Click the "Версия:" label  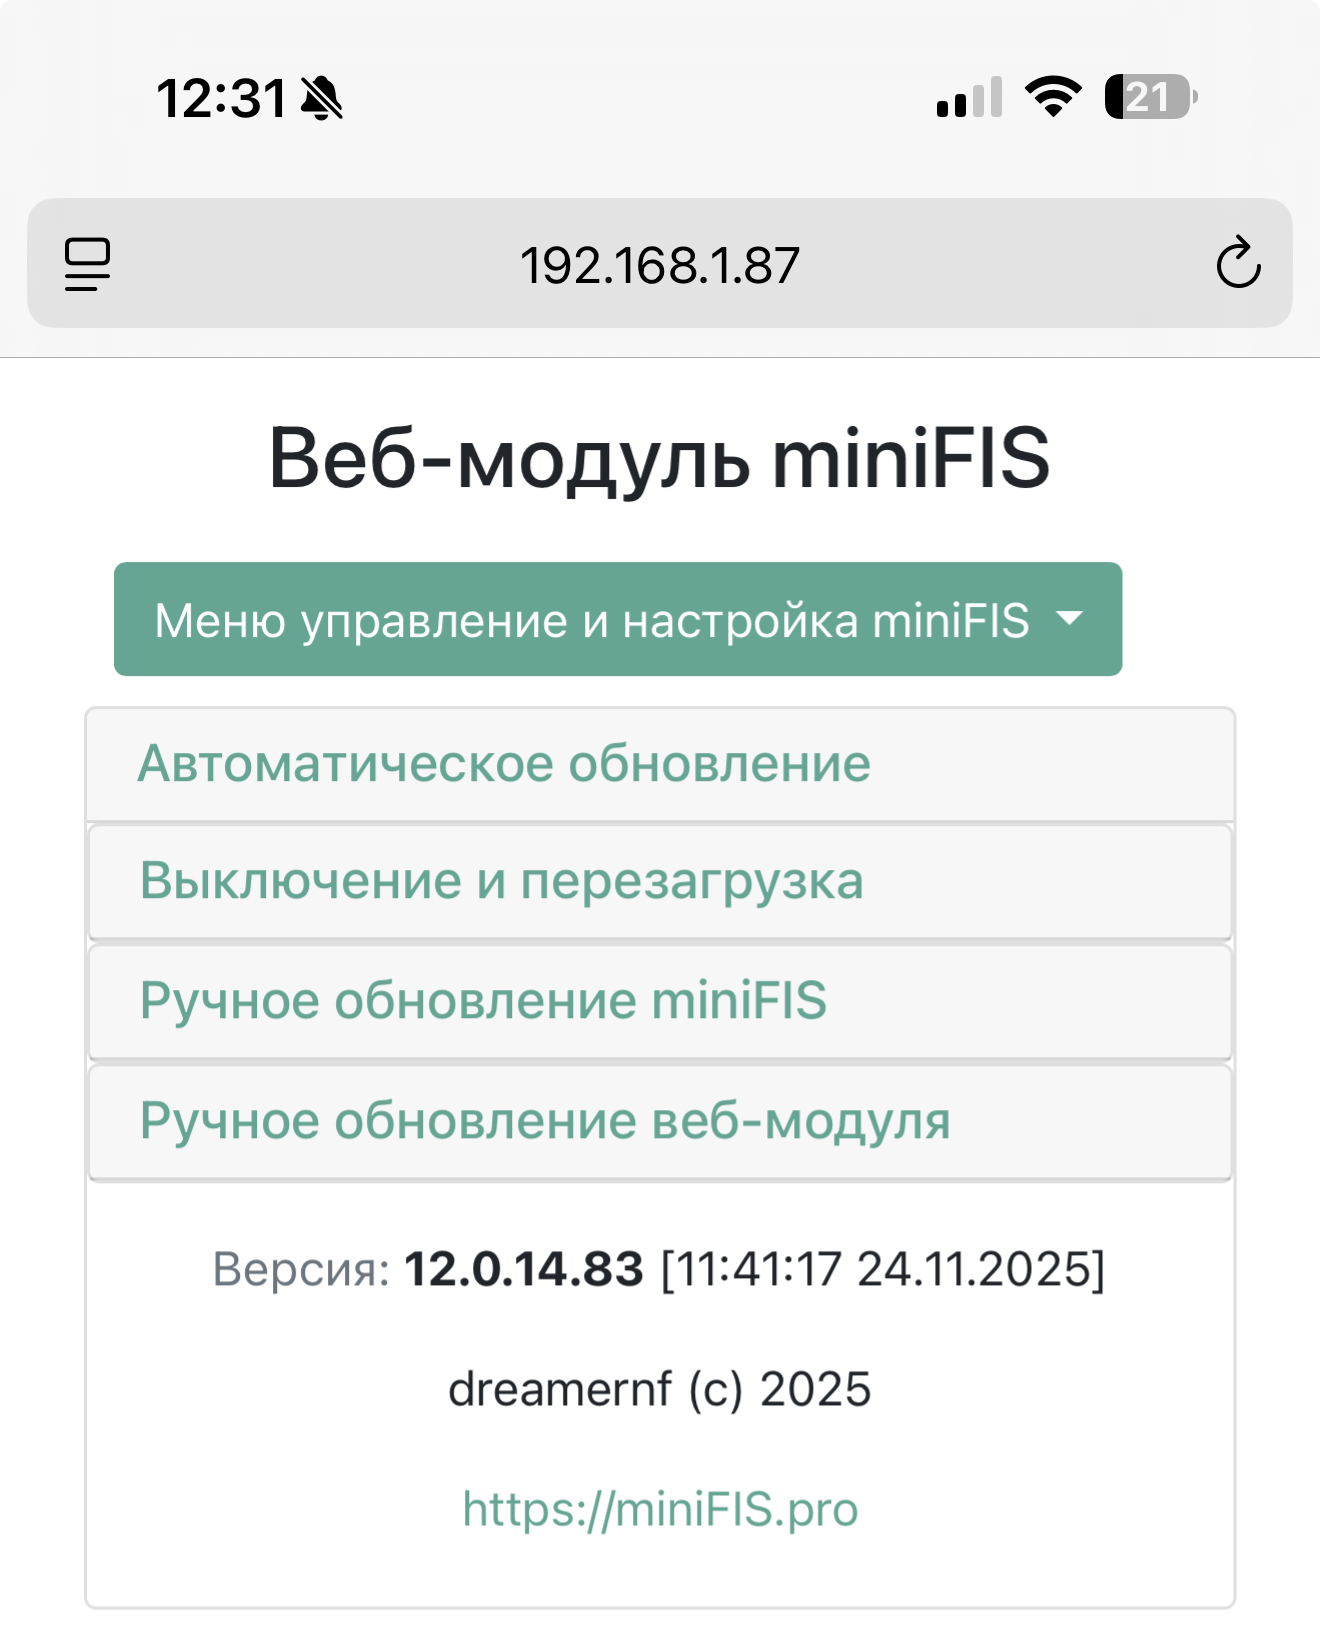[301, 1269]
